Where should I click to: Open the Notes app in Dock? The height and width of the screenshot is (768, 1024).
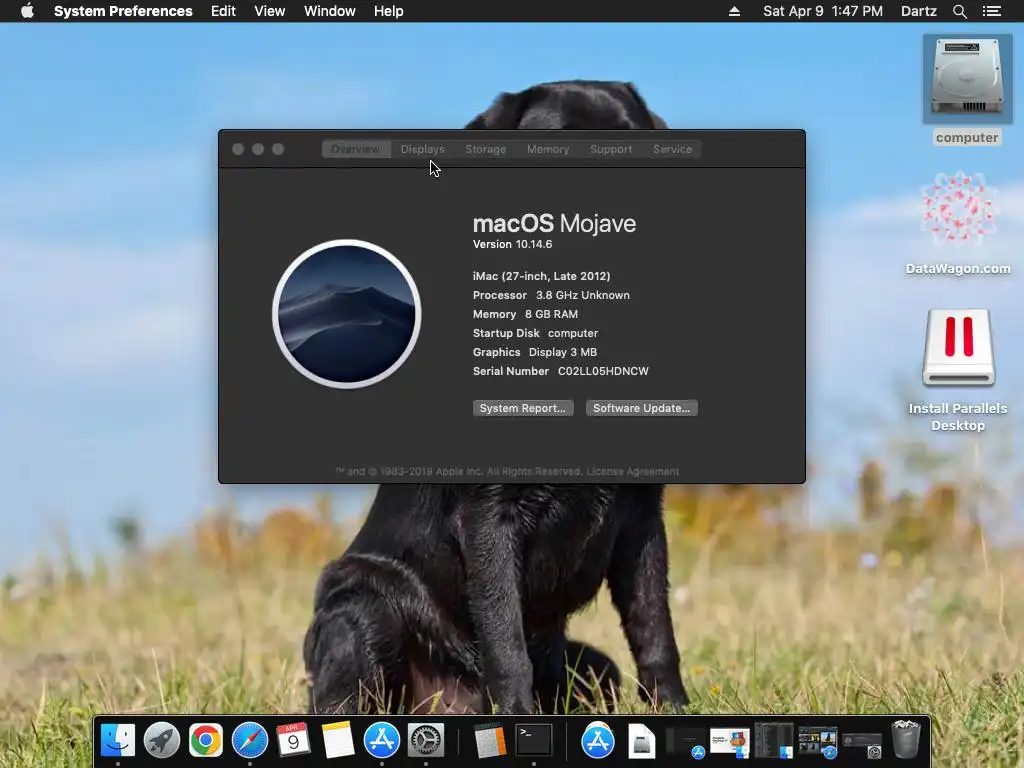pyautogui.click(x=338, y=740)
